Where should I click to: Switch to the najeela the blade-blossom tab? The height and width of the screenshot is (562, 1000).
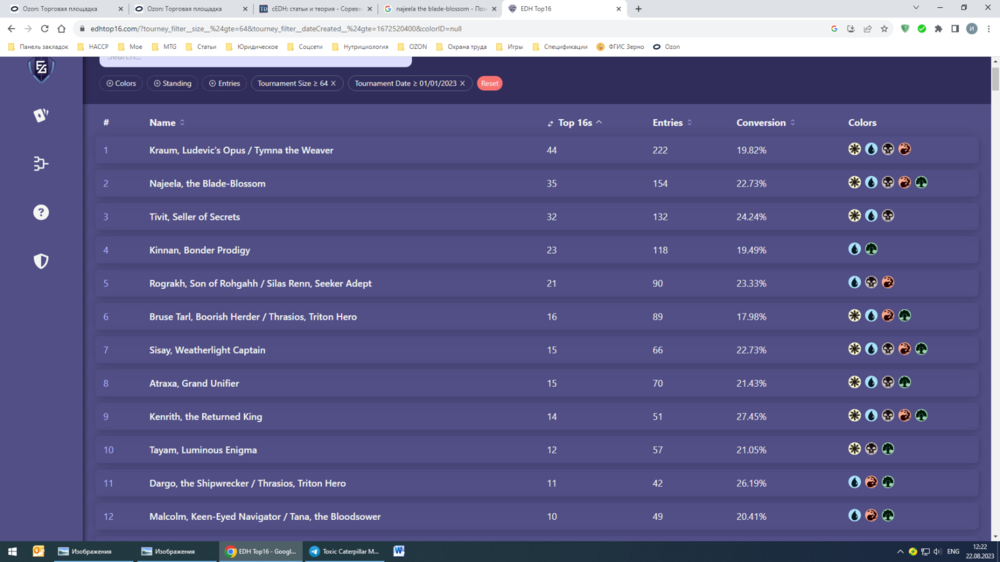pyautogui.click(x=436, y=9)
